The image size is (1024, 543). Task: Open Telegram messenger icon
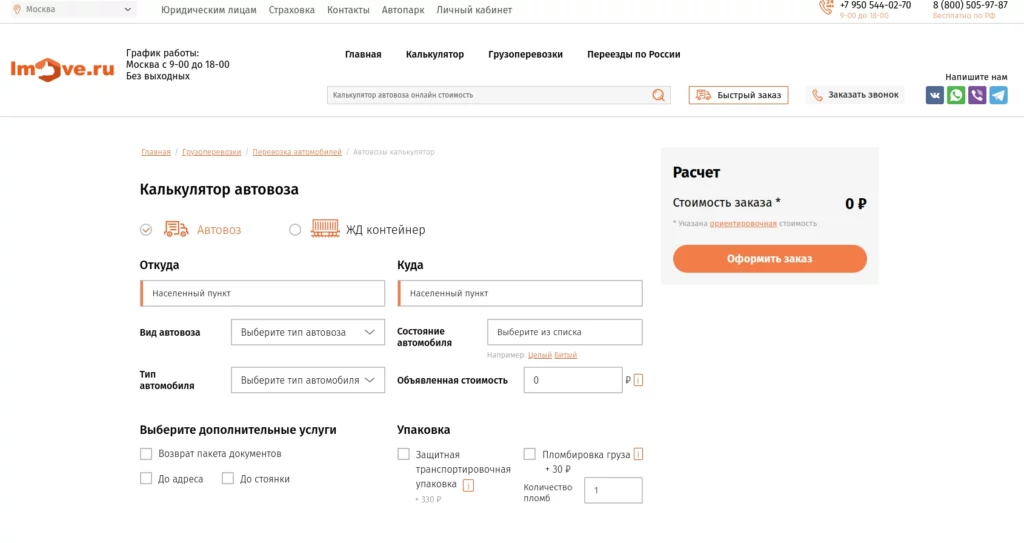point(999,95)
